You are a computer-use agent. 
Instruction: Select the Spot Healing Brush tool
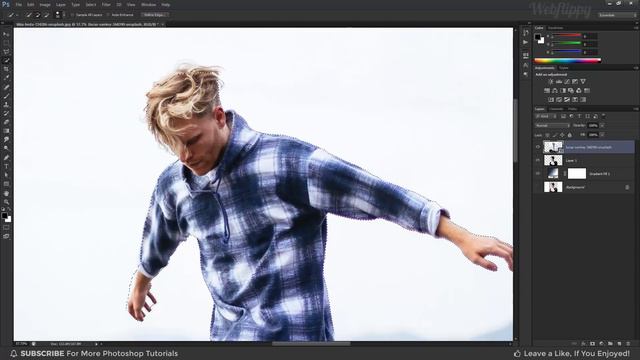click(6, 87)
